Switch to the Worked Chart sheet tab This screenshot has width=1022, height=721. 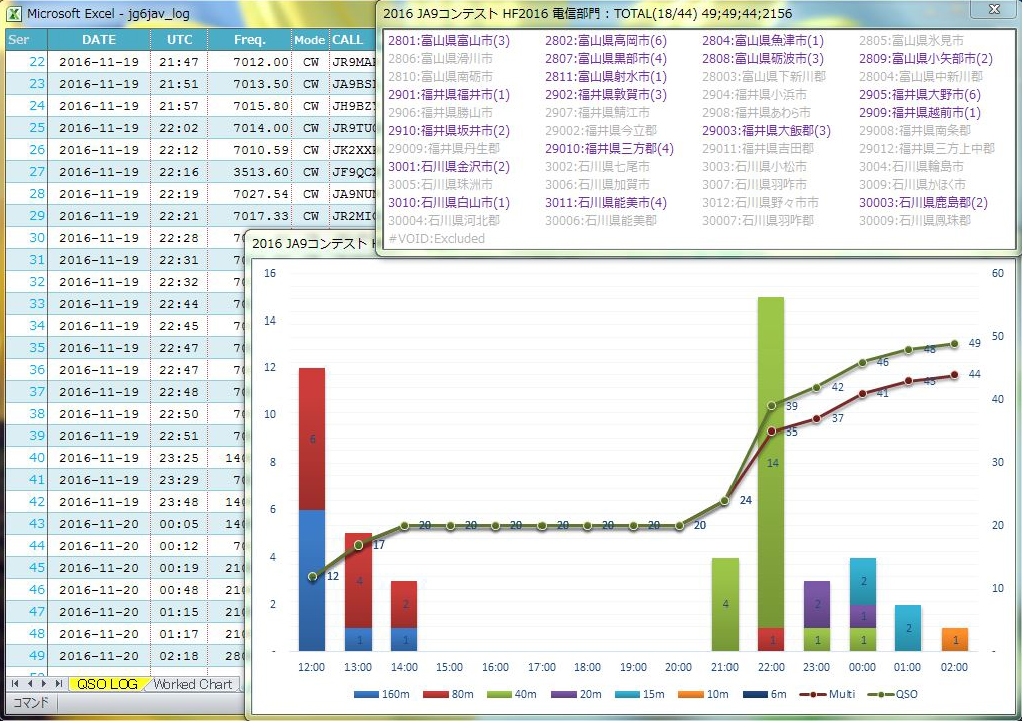pos(194,684)
